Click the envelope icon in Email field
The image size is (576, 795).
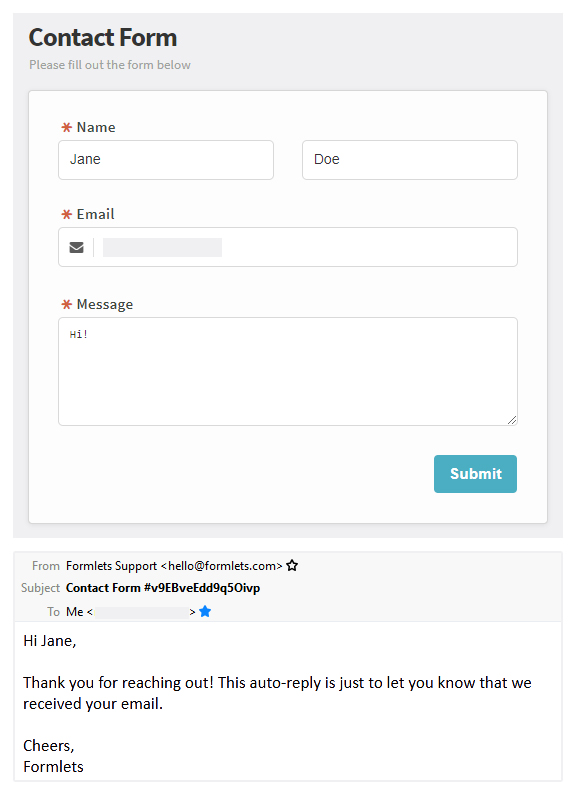[x=77, y=247]
